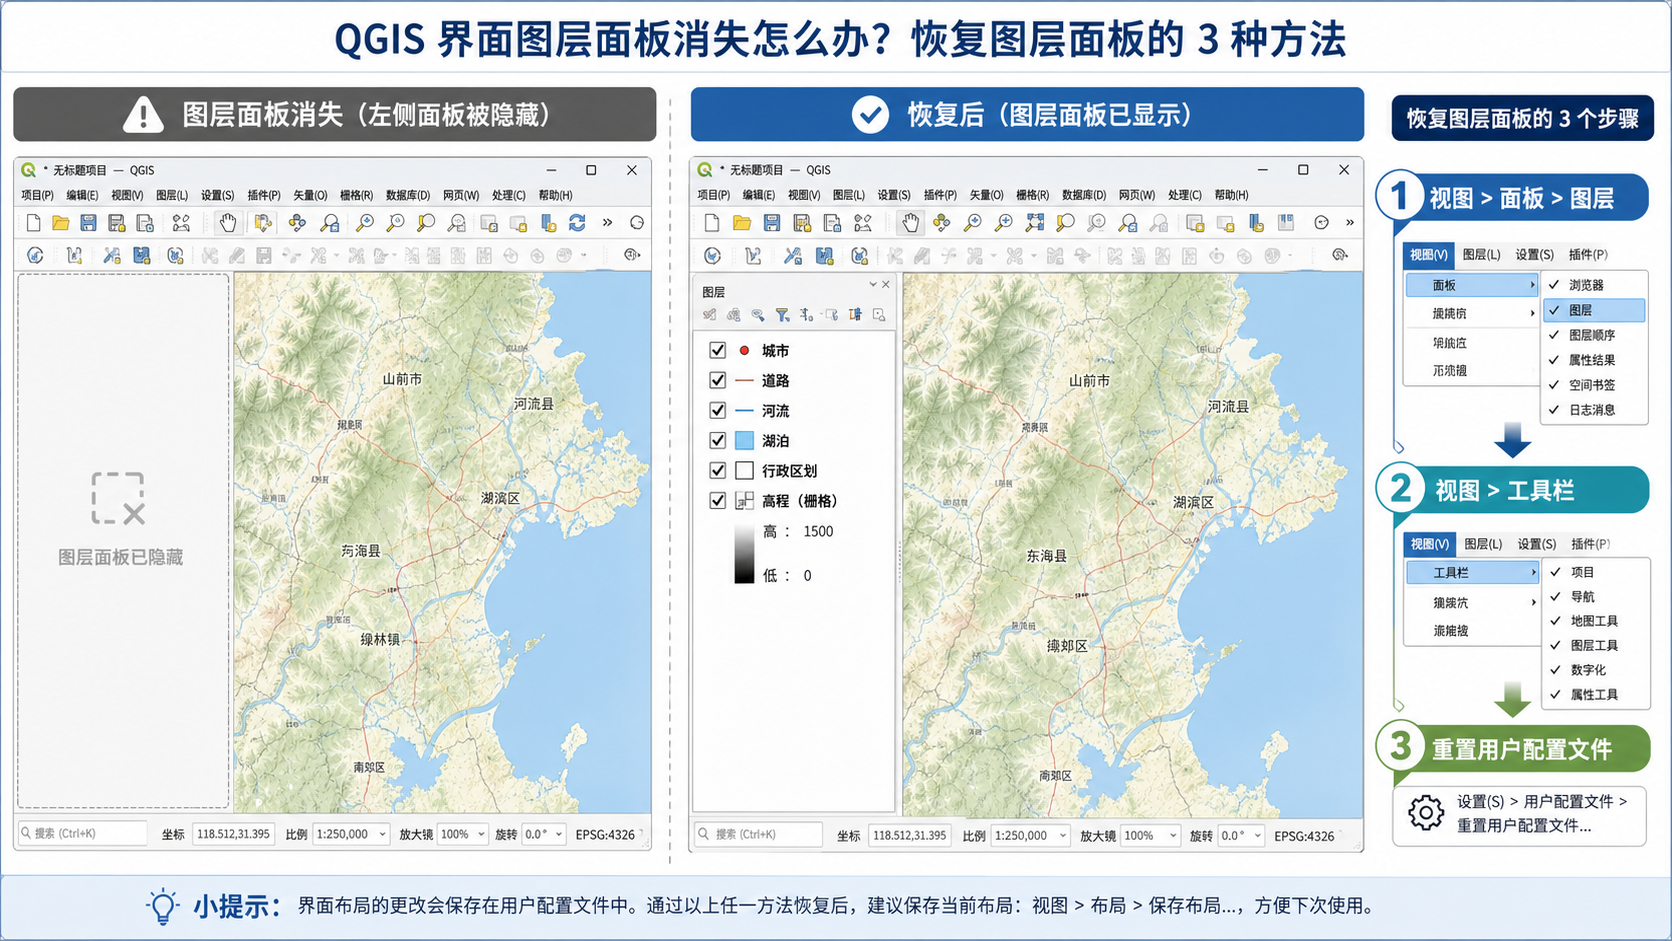This screenshot has width=1672, height=941.
Task: Click Zoom Full extent icon in right window
Action: pos(1035,222)
